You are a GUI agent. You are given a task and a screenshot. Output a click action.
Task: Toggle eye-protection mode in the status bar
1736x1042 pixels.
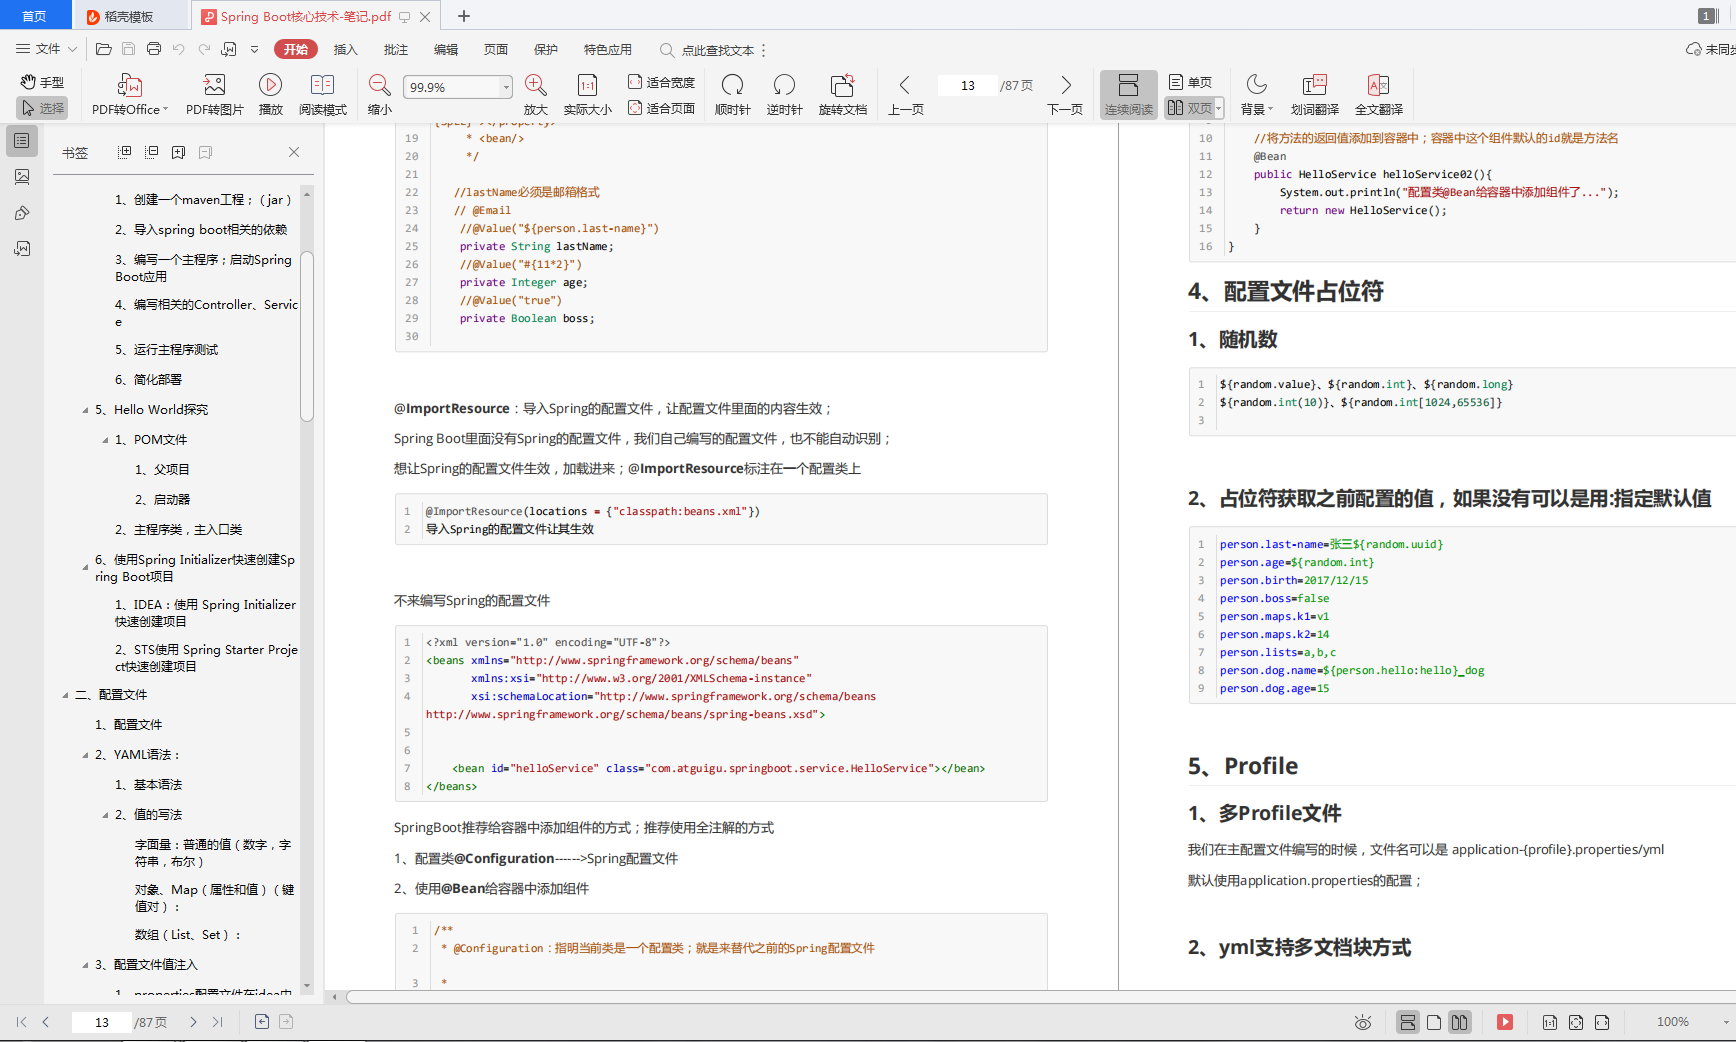(x=1363, y=1022)
